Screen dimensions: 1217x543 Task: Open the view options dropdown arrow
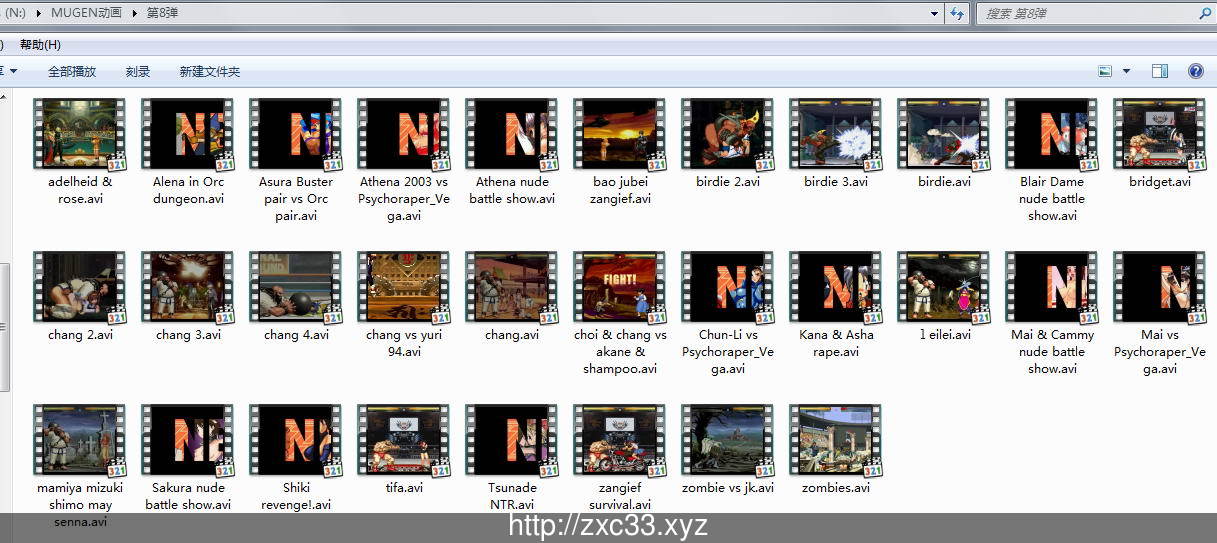point(1127,71)
